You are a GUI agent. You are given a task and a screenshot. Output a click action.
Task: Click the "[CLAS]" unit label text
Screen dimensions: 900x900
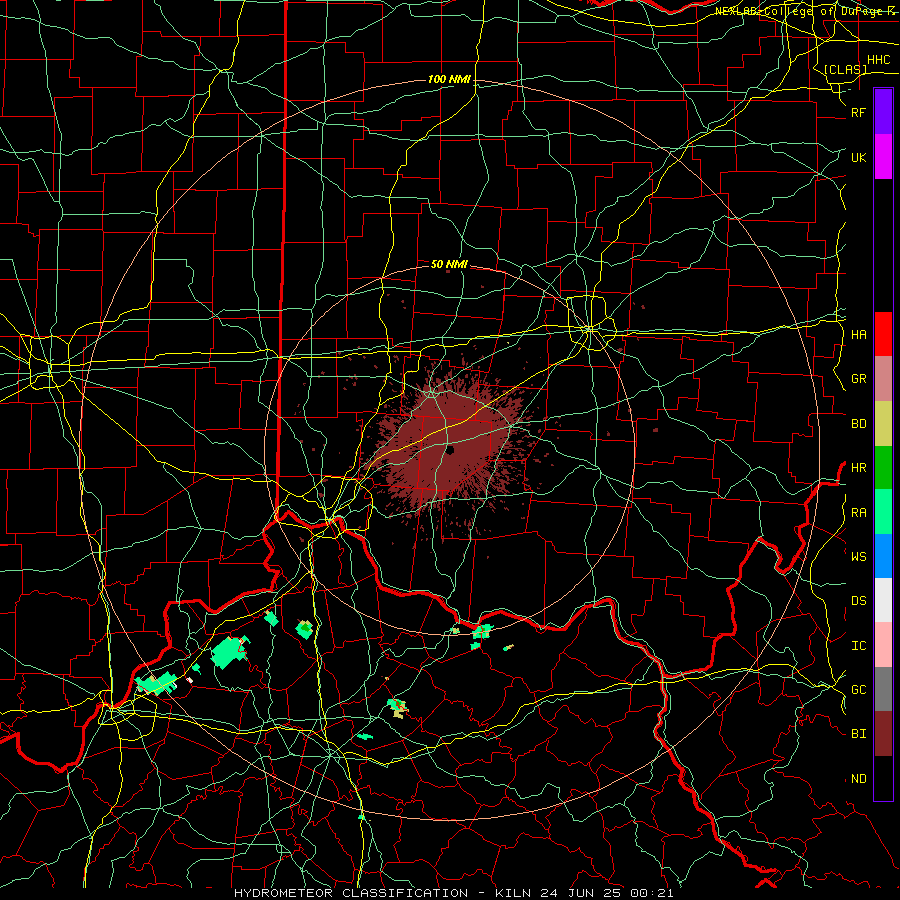tap(845, 70)
